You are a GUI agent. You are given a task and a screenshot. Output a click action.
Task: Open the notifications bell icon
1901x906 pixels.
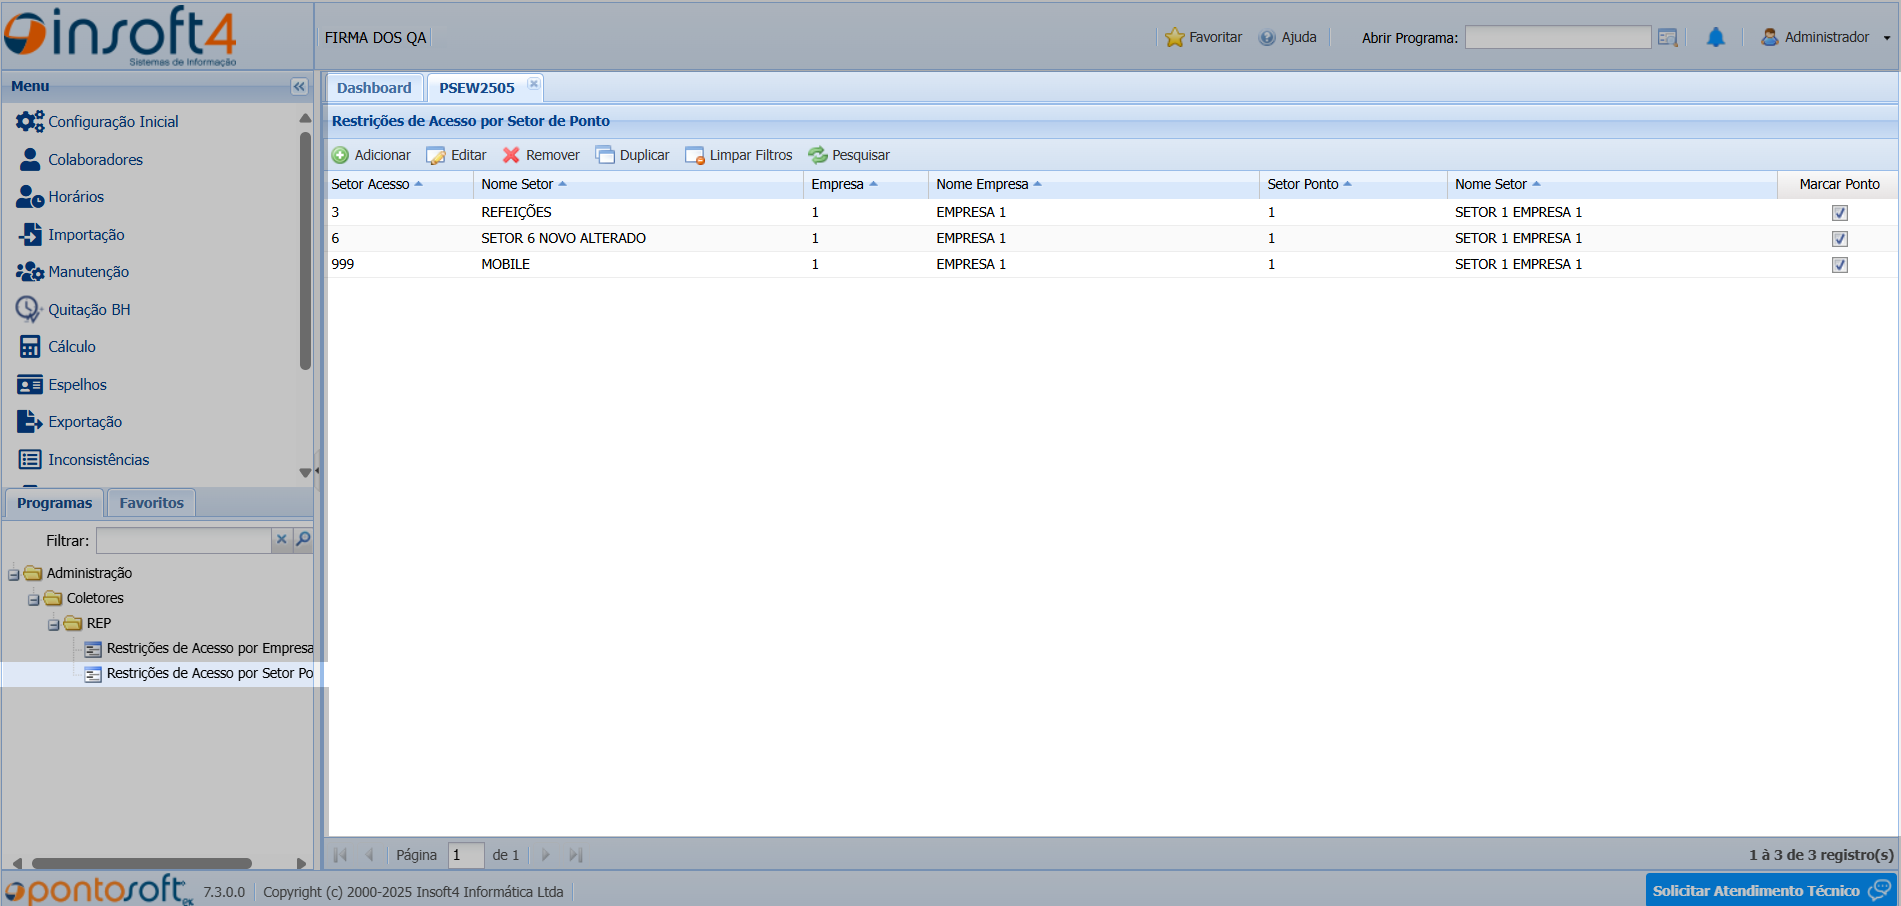click(1716, 38)
